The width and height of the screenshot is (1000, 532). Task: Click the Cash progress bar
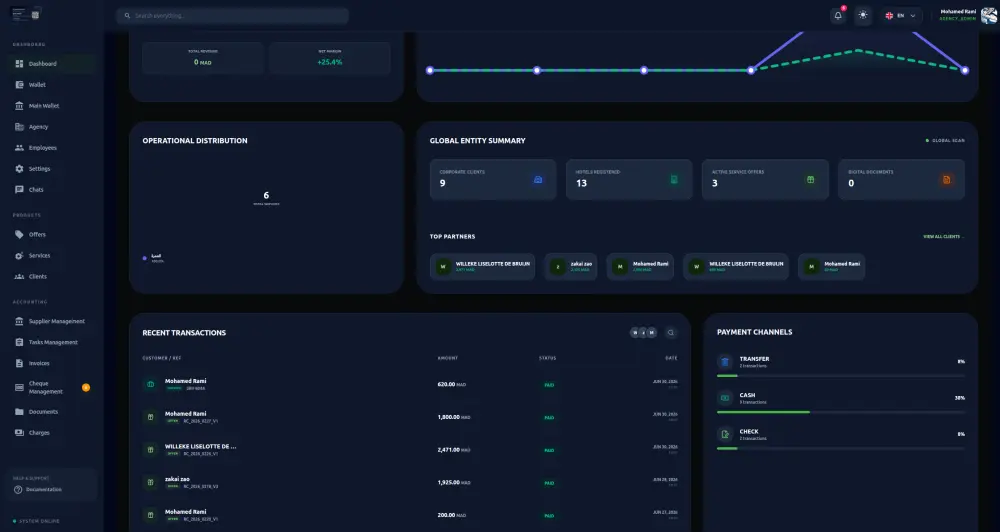pyautogui.click(x=841, y=412)
